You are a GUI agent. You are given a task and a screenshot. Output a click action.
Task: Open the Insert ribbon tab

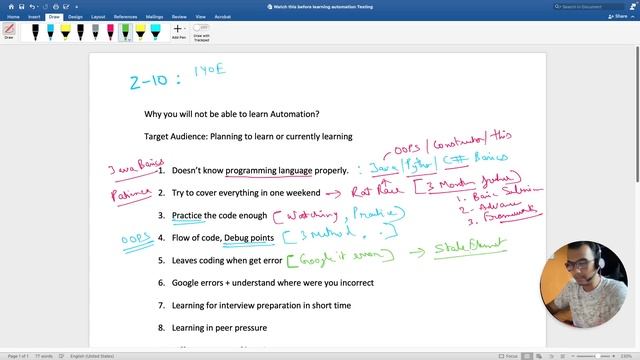pyautogui.click(x=34, y=17)
